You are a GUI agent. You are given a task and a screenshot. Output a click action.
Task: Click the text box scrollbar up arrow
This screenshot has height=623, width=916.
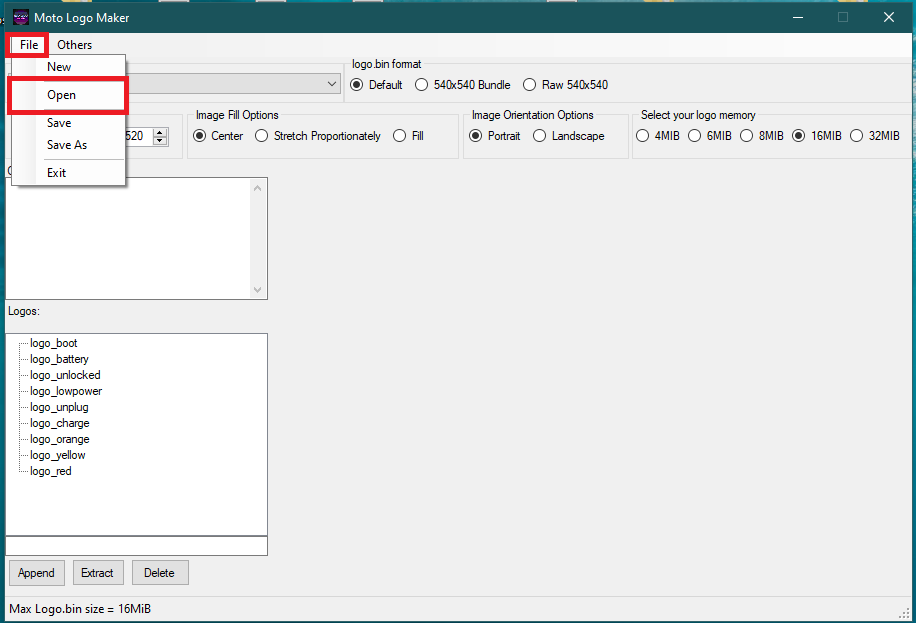click(258, 188)
